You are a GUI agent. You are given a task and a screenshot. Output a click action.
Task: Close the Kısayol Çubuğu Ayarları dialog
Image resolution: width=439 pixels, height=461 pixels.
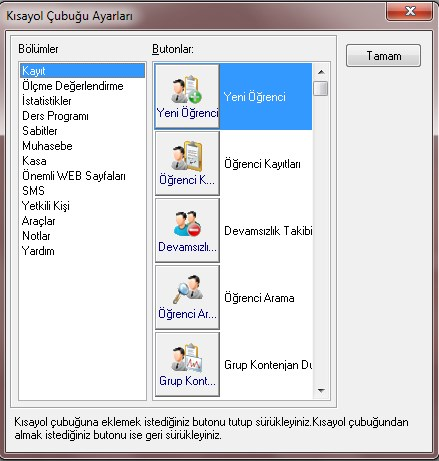tap(410, 12)
